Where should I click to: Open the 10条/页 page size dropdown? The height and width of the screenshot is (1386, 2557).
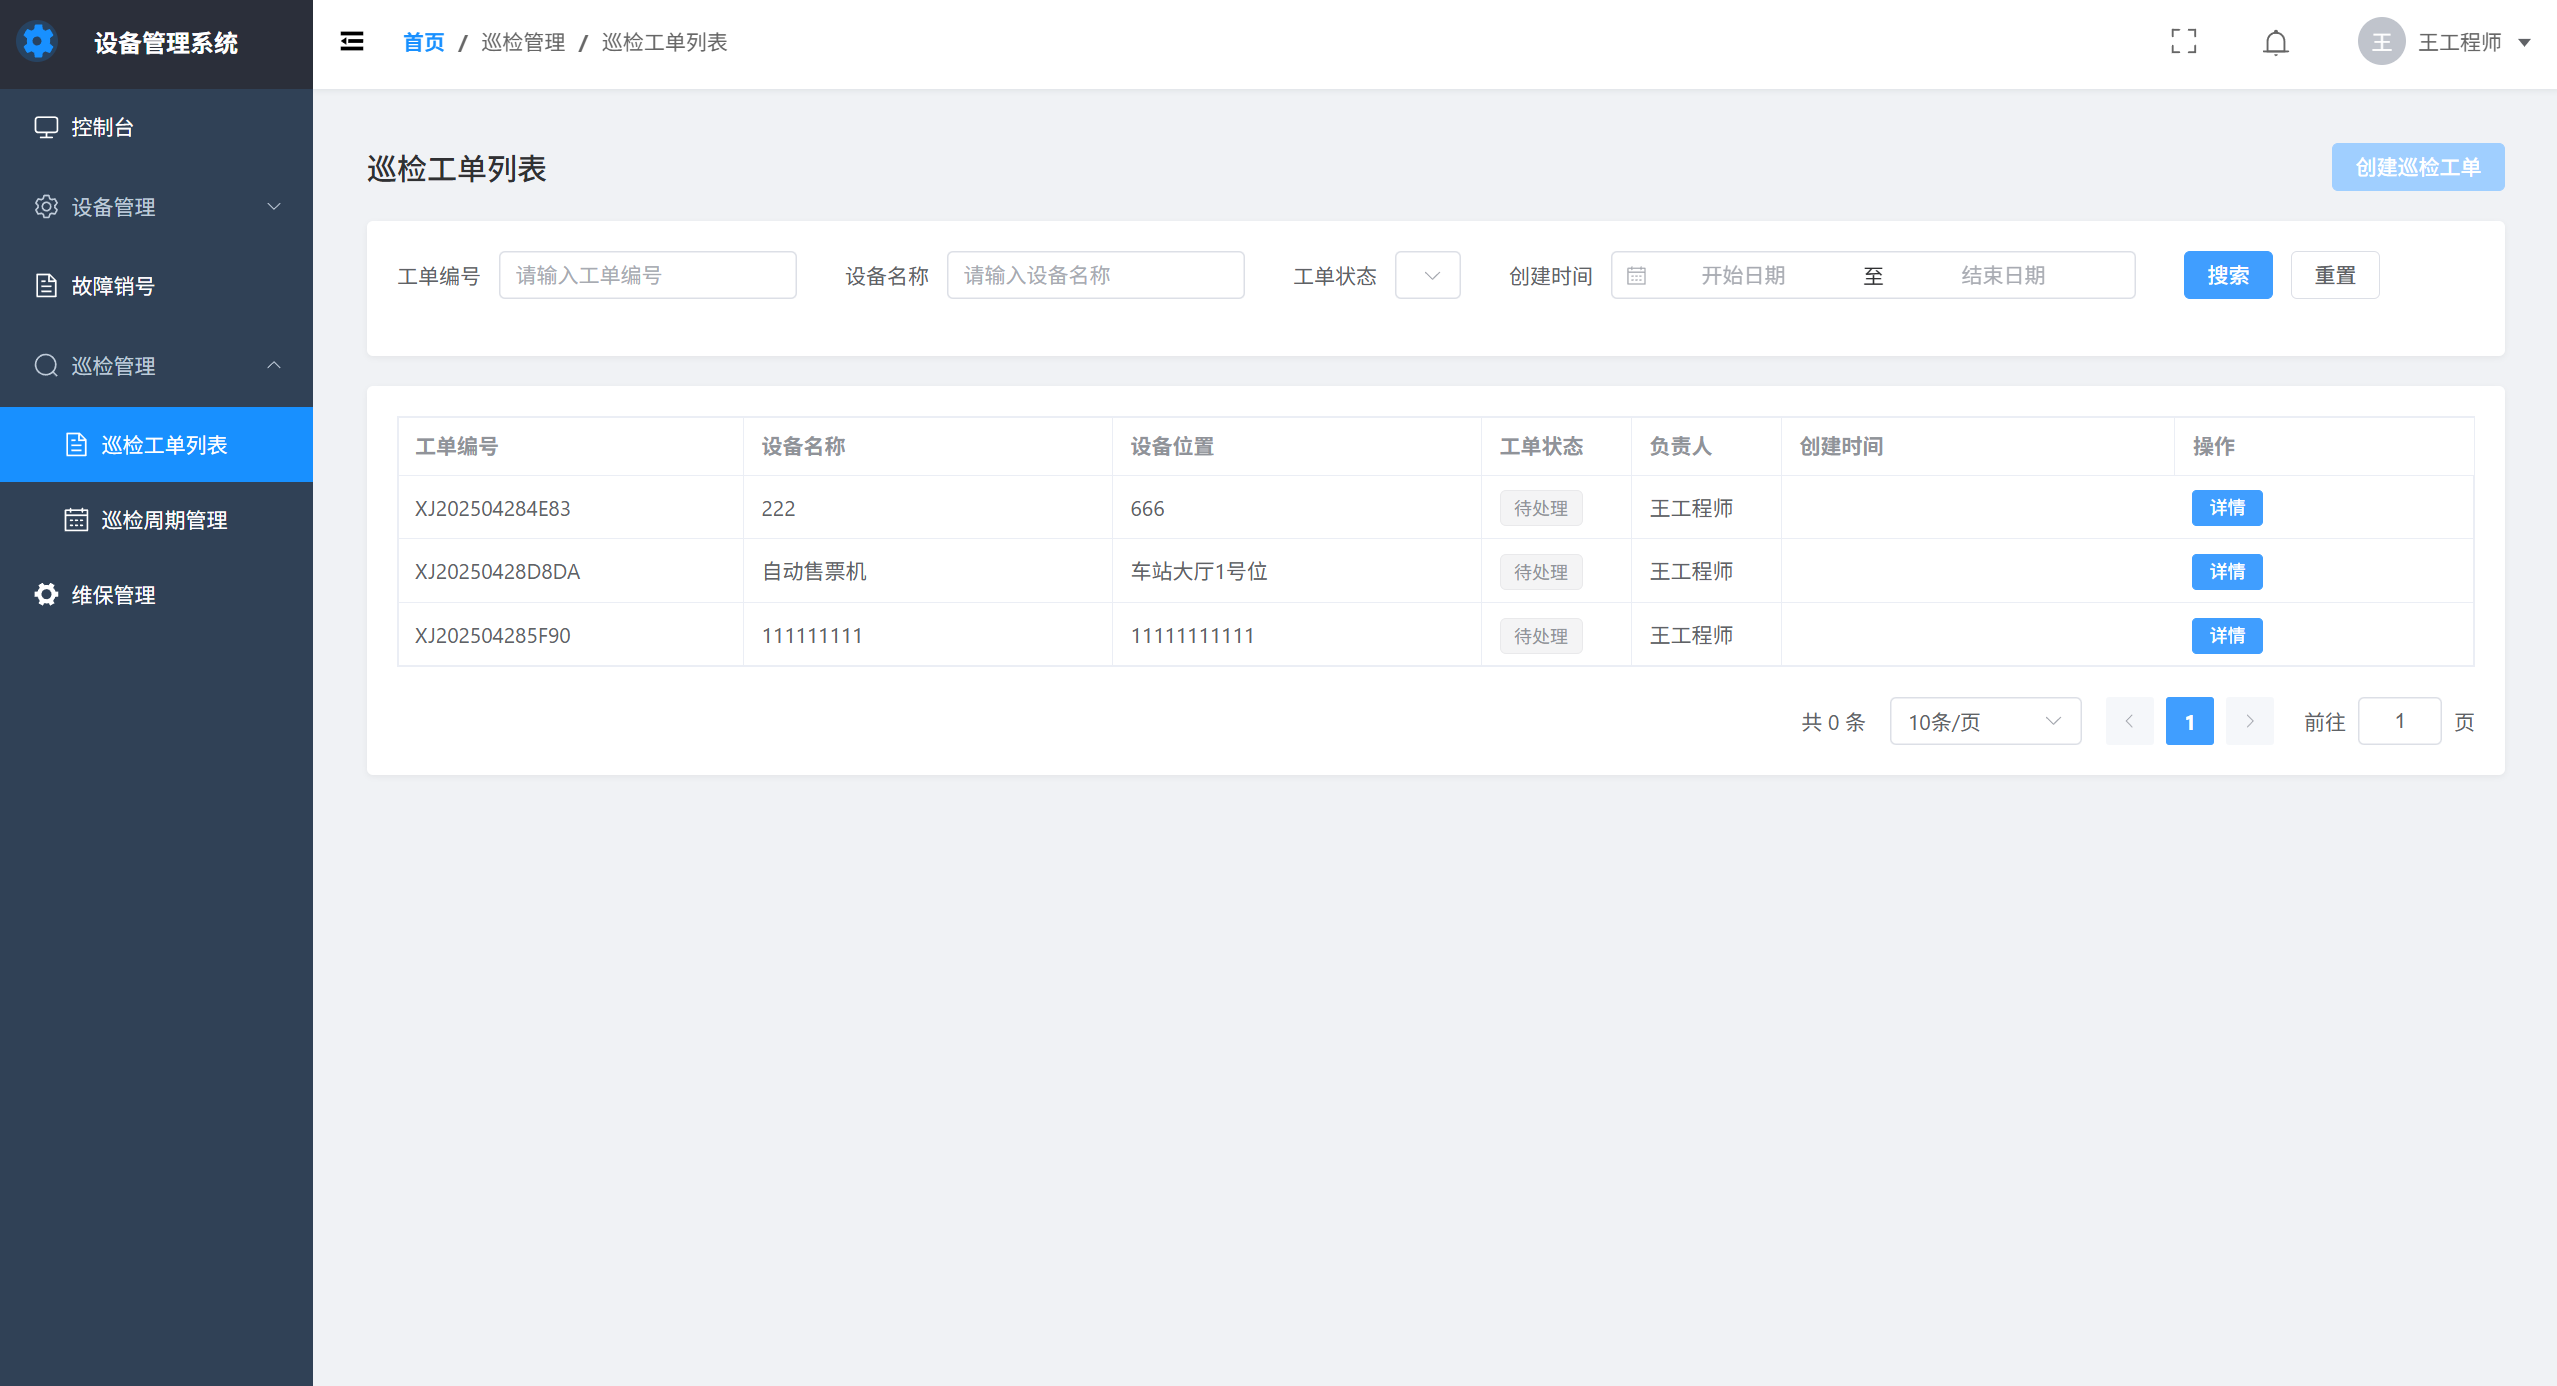point(1984,721)
